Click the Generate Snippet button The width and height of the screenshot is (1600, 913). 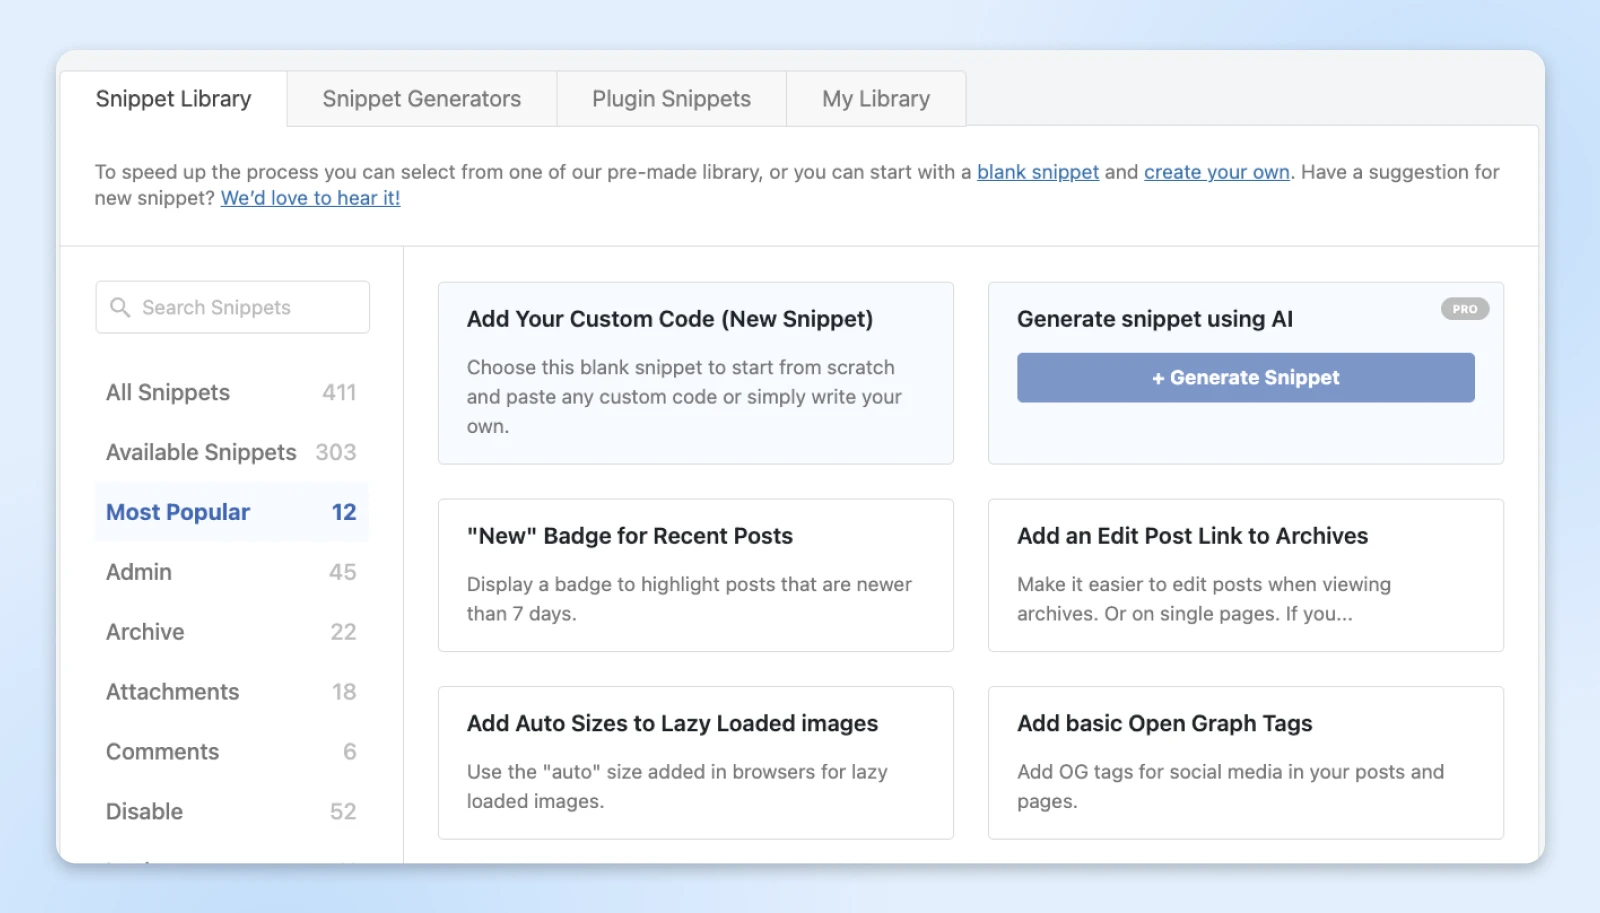1245,378
